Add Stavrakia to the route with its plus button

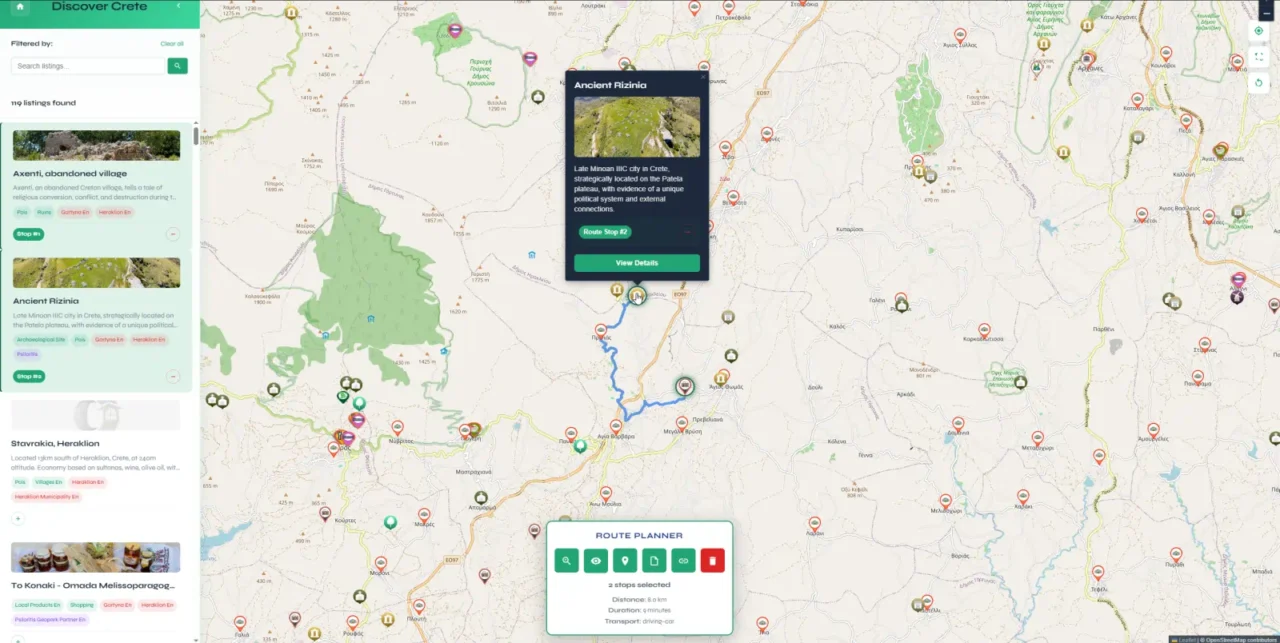tap(18, 518)
